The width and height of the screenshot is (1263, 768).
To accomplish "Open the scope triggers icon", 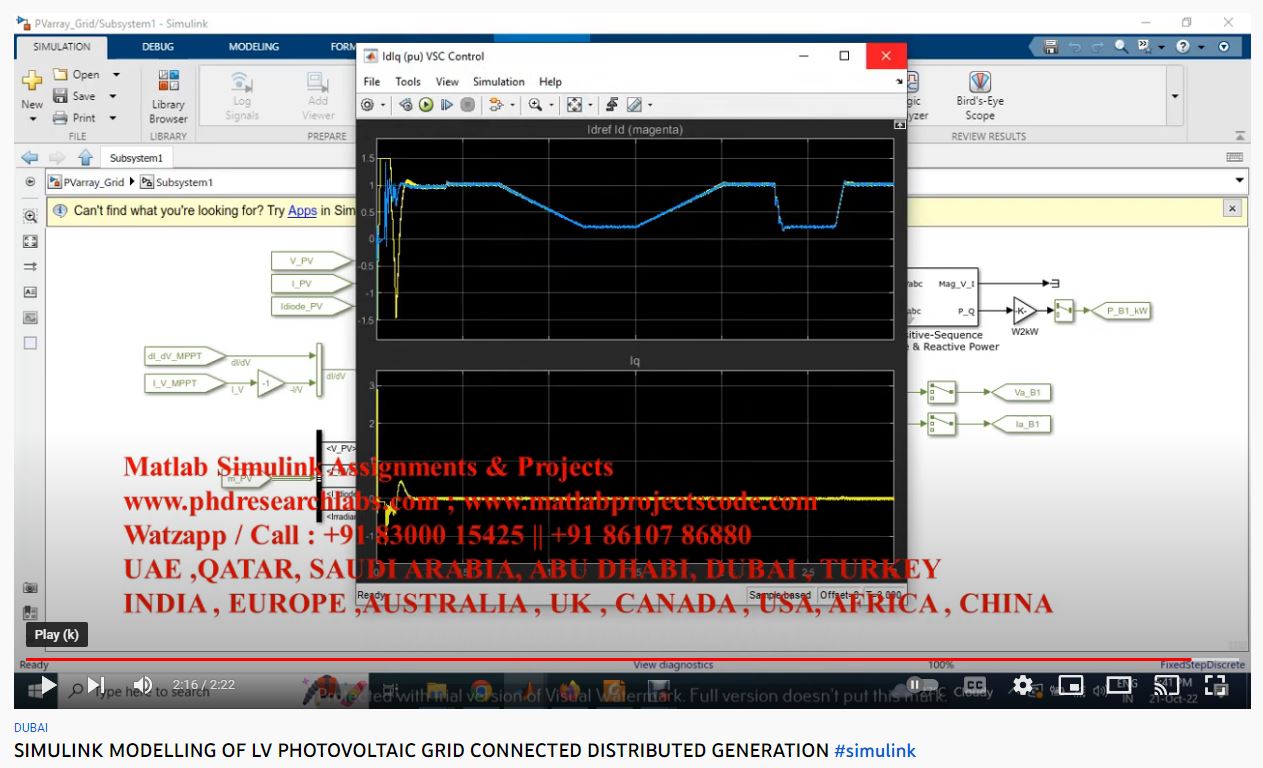I will (x=495, y=104).
